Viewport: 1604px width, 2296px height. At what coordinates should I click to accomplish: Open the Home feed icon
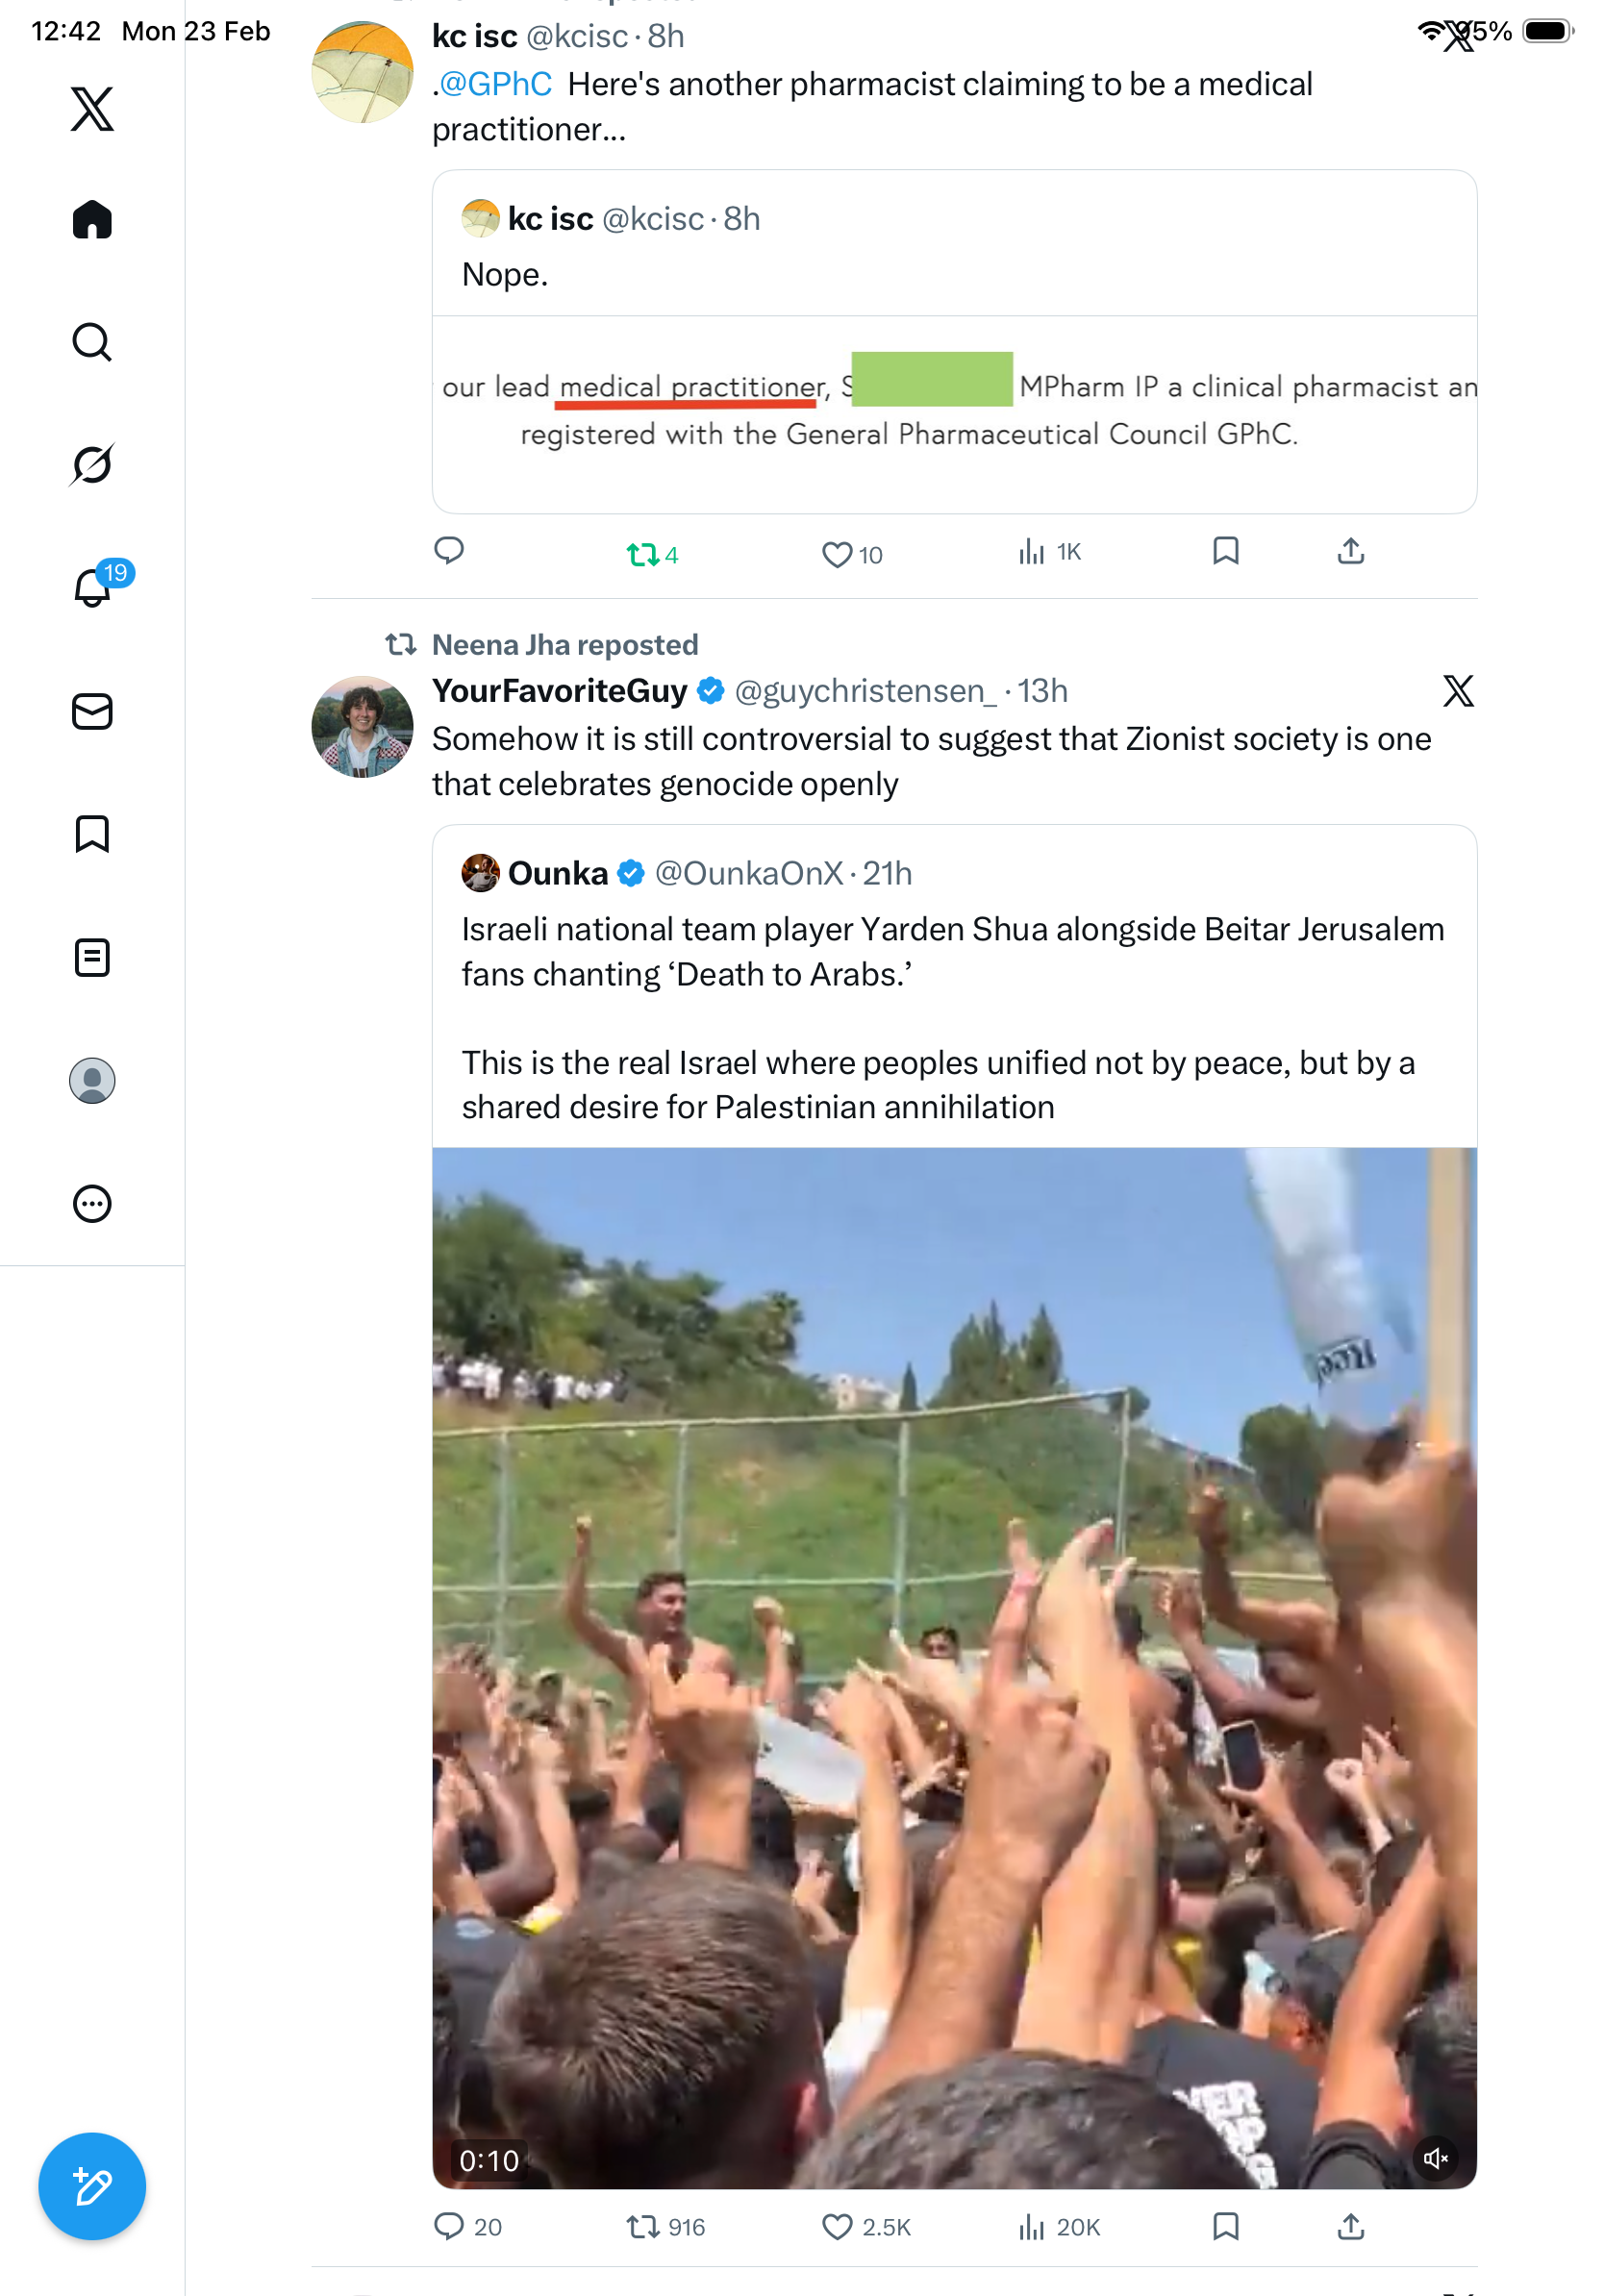coord(92,220)
